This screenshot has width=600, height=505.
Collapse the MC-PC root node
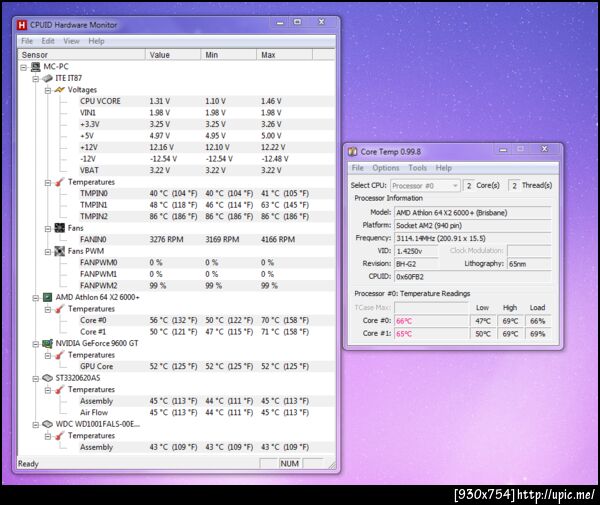pos(24,67)
